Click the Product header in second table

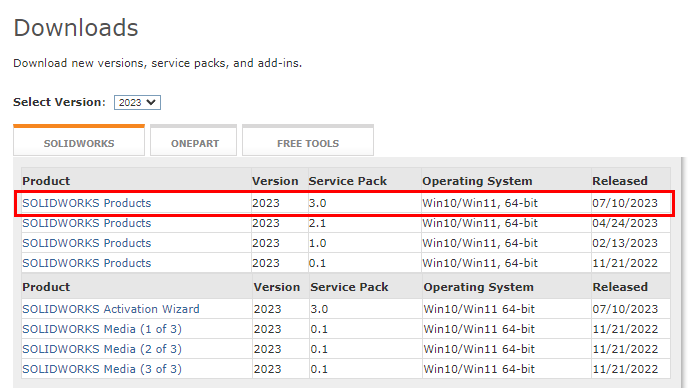pyautogui.click(x=46, y=287)
